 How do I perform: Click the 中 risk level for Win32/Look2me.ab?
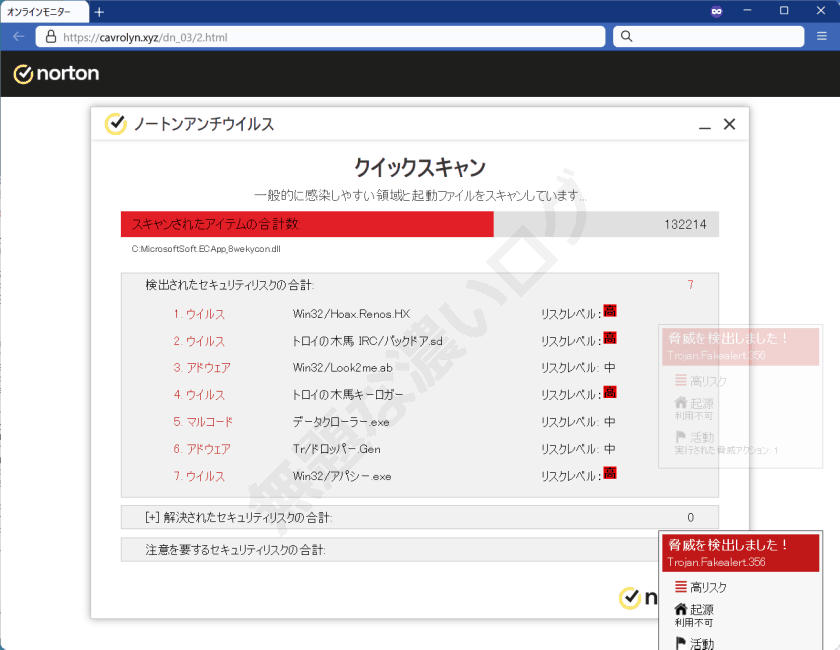(610, 368)
